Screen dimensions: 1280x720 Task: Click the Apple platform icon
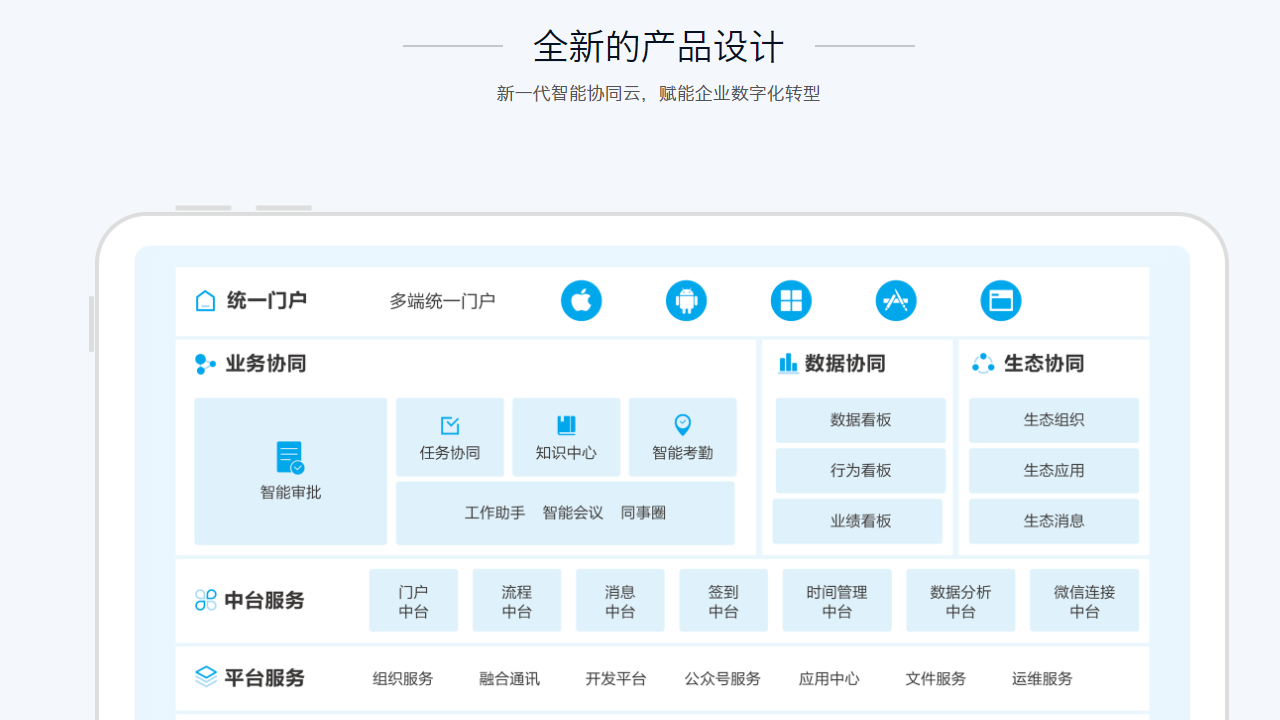[x=581, y=300]
